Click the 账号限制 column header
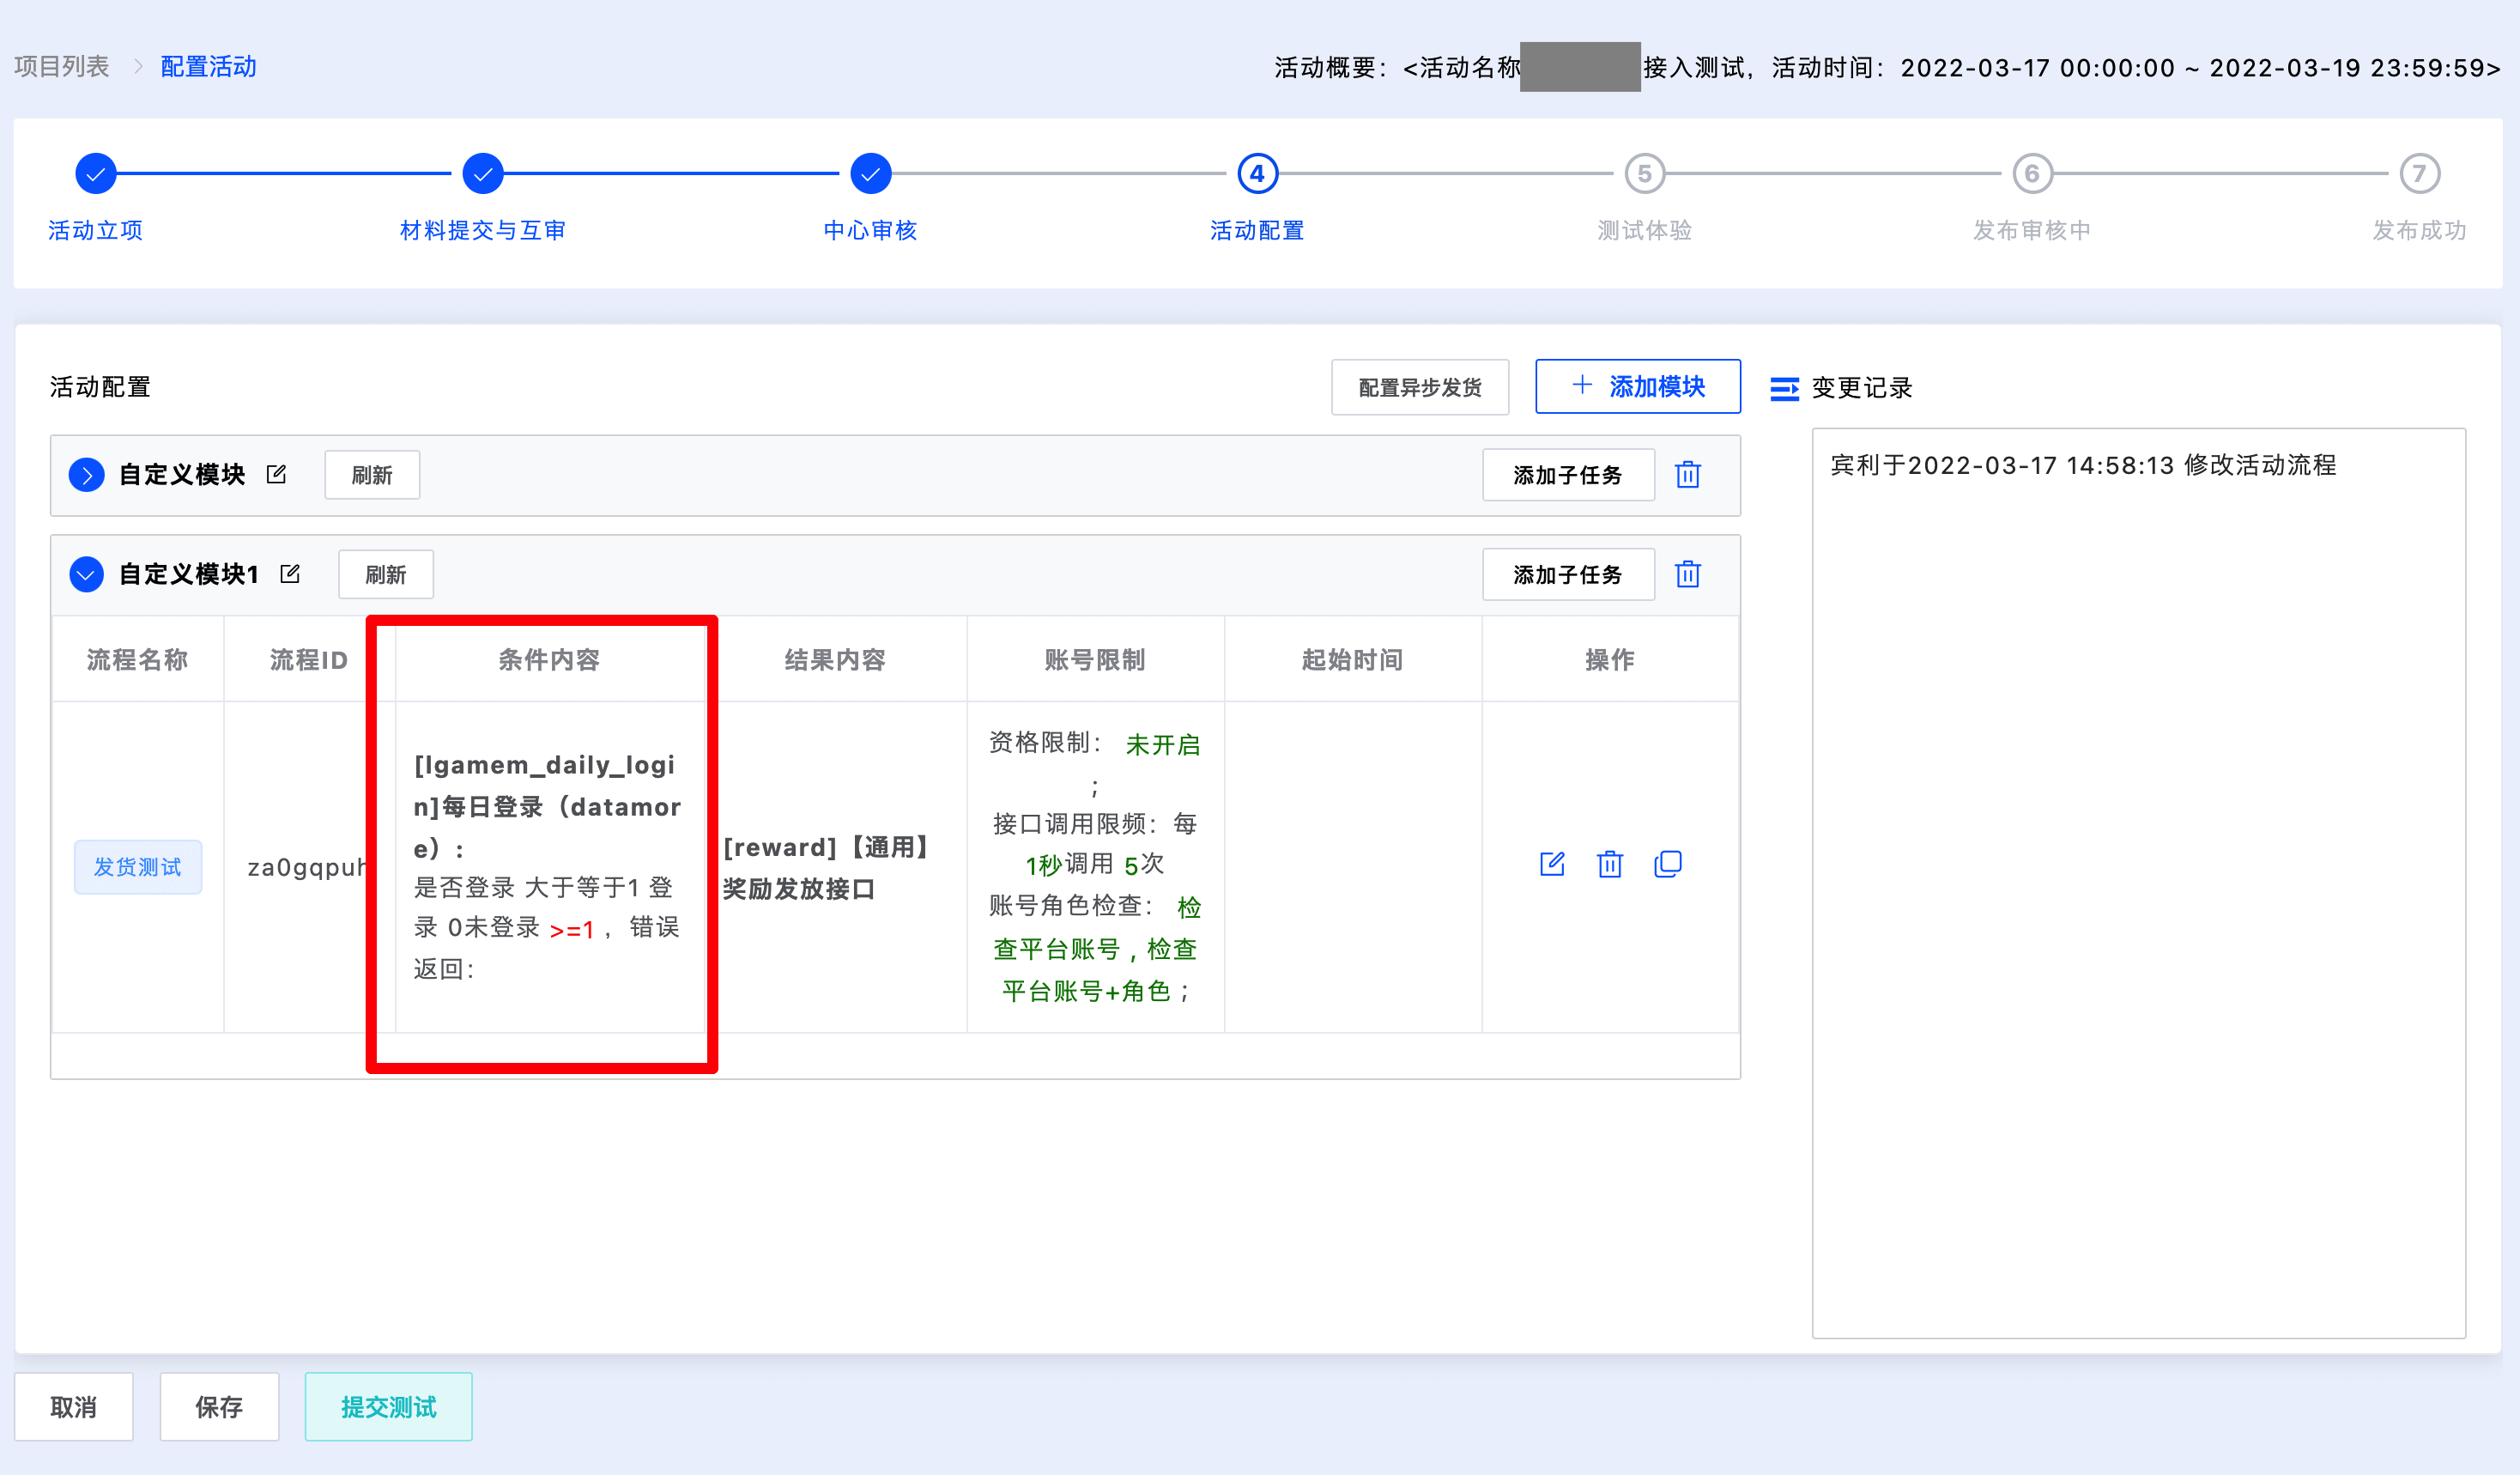2520x1475 pixels. (1095, 660)
